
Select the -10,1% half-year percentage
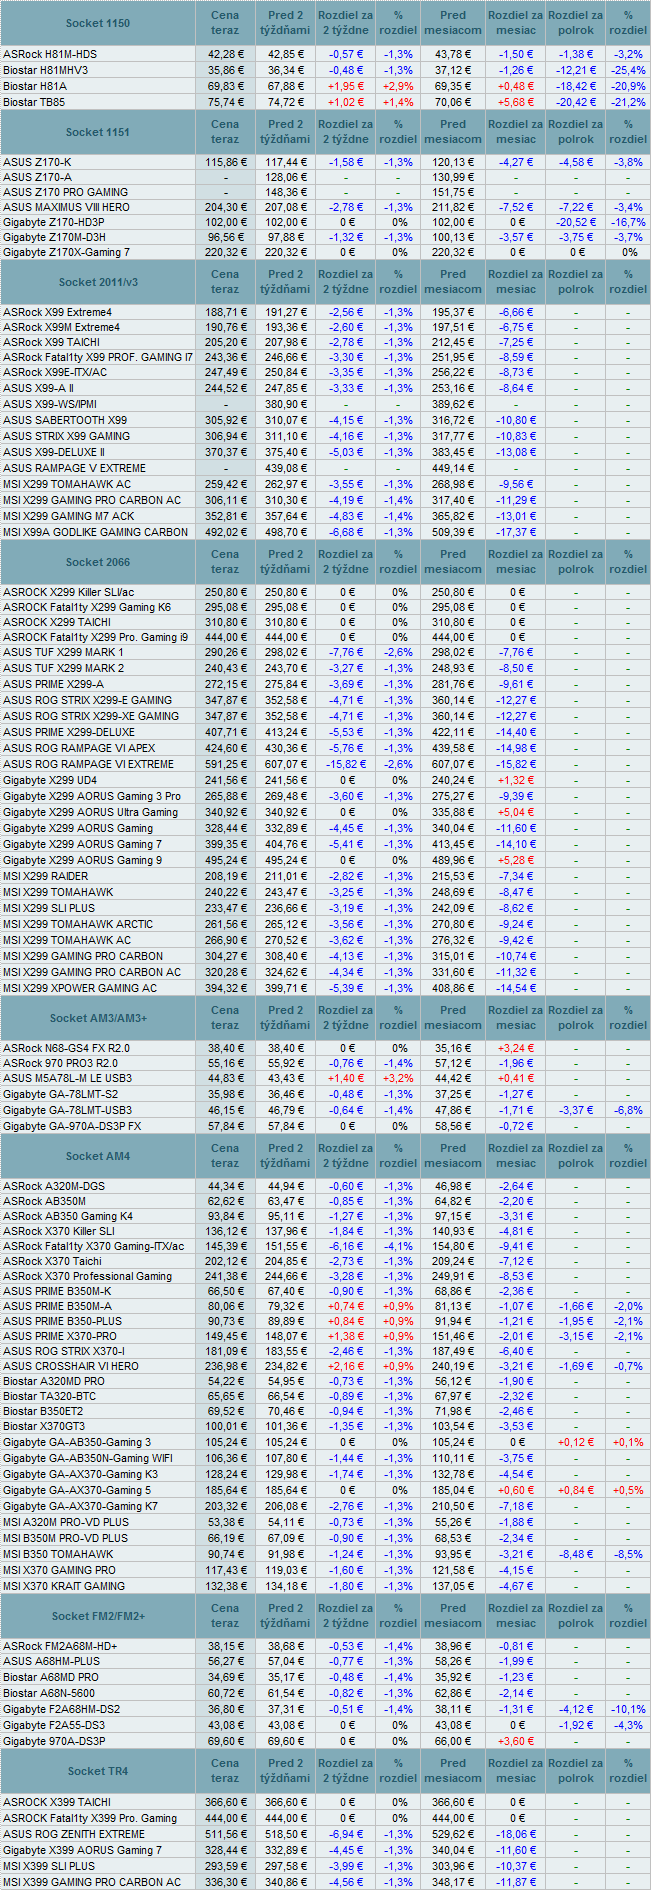(628, 1709)
